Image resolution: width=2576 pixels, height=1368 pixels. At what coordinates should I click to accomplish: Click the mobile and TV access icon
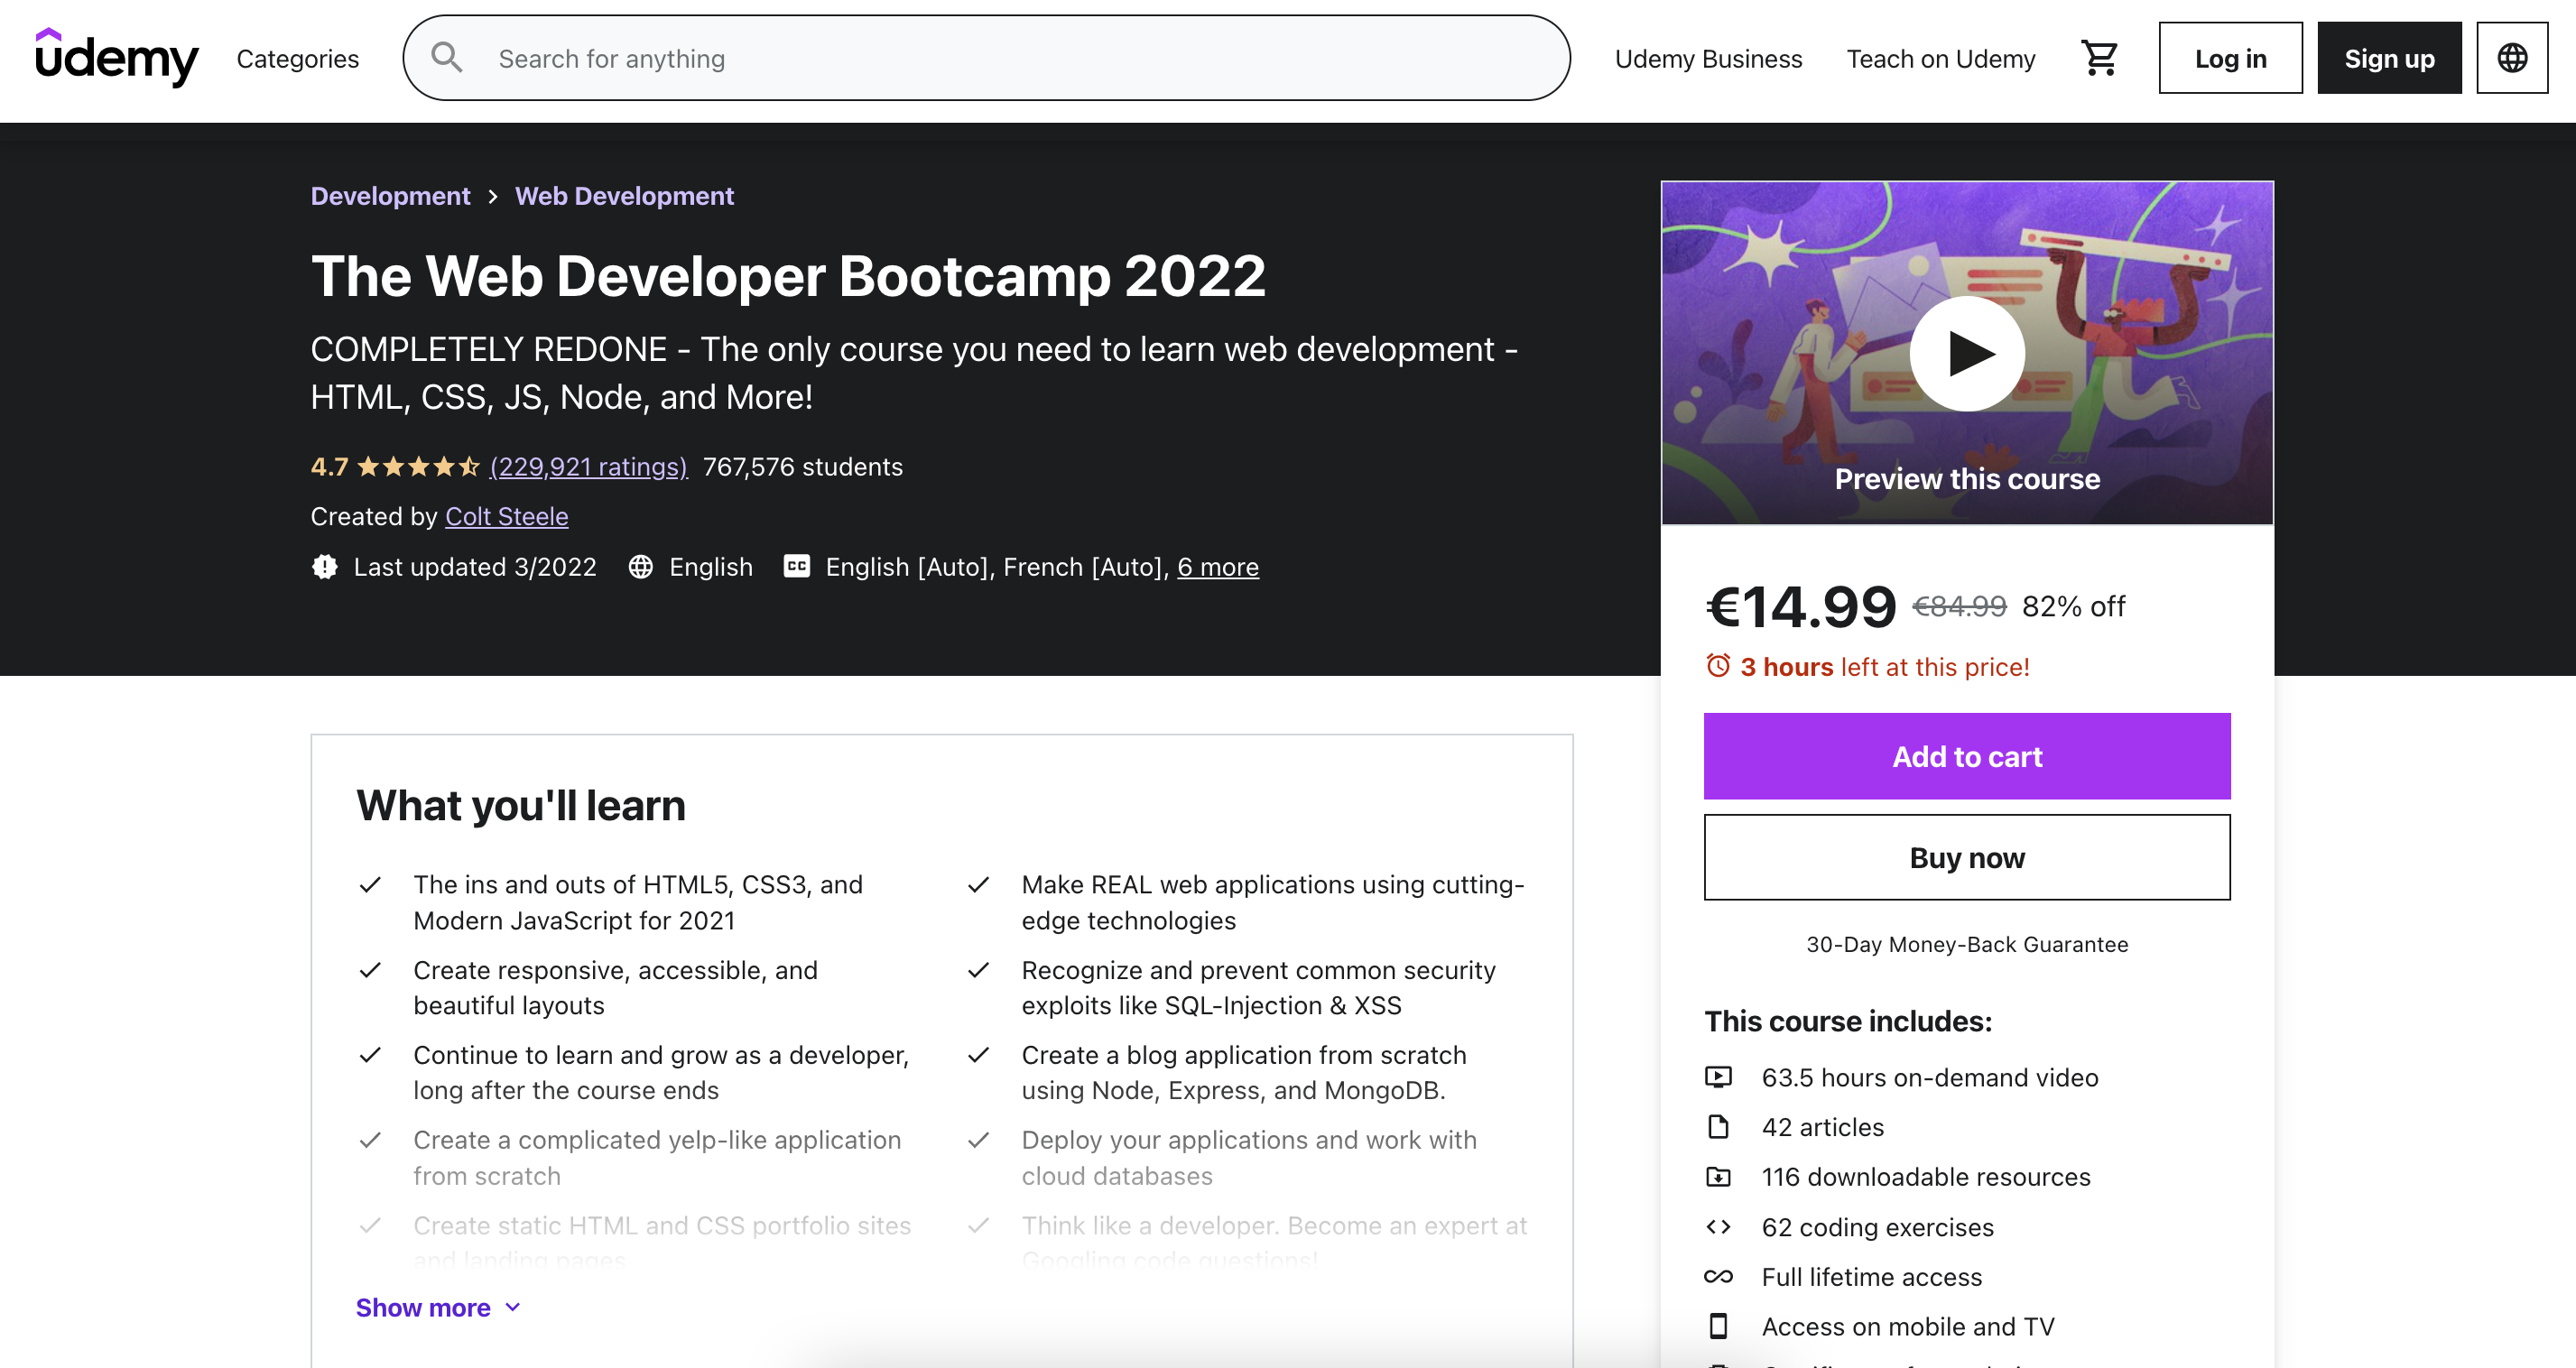pyautogui.click(x=1718, y=1327)
